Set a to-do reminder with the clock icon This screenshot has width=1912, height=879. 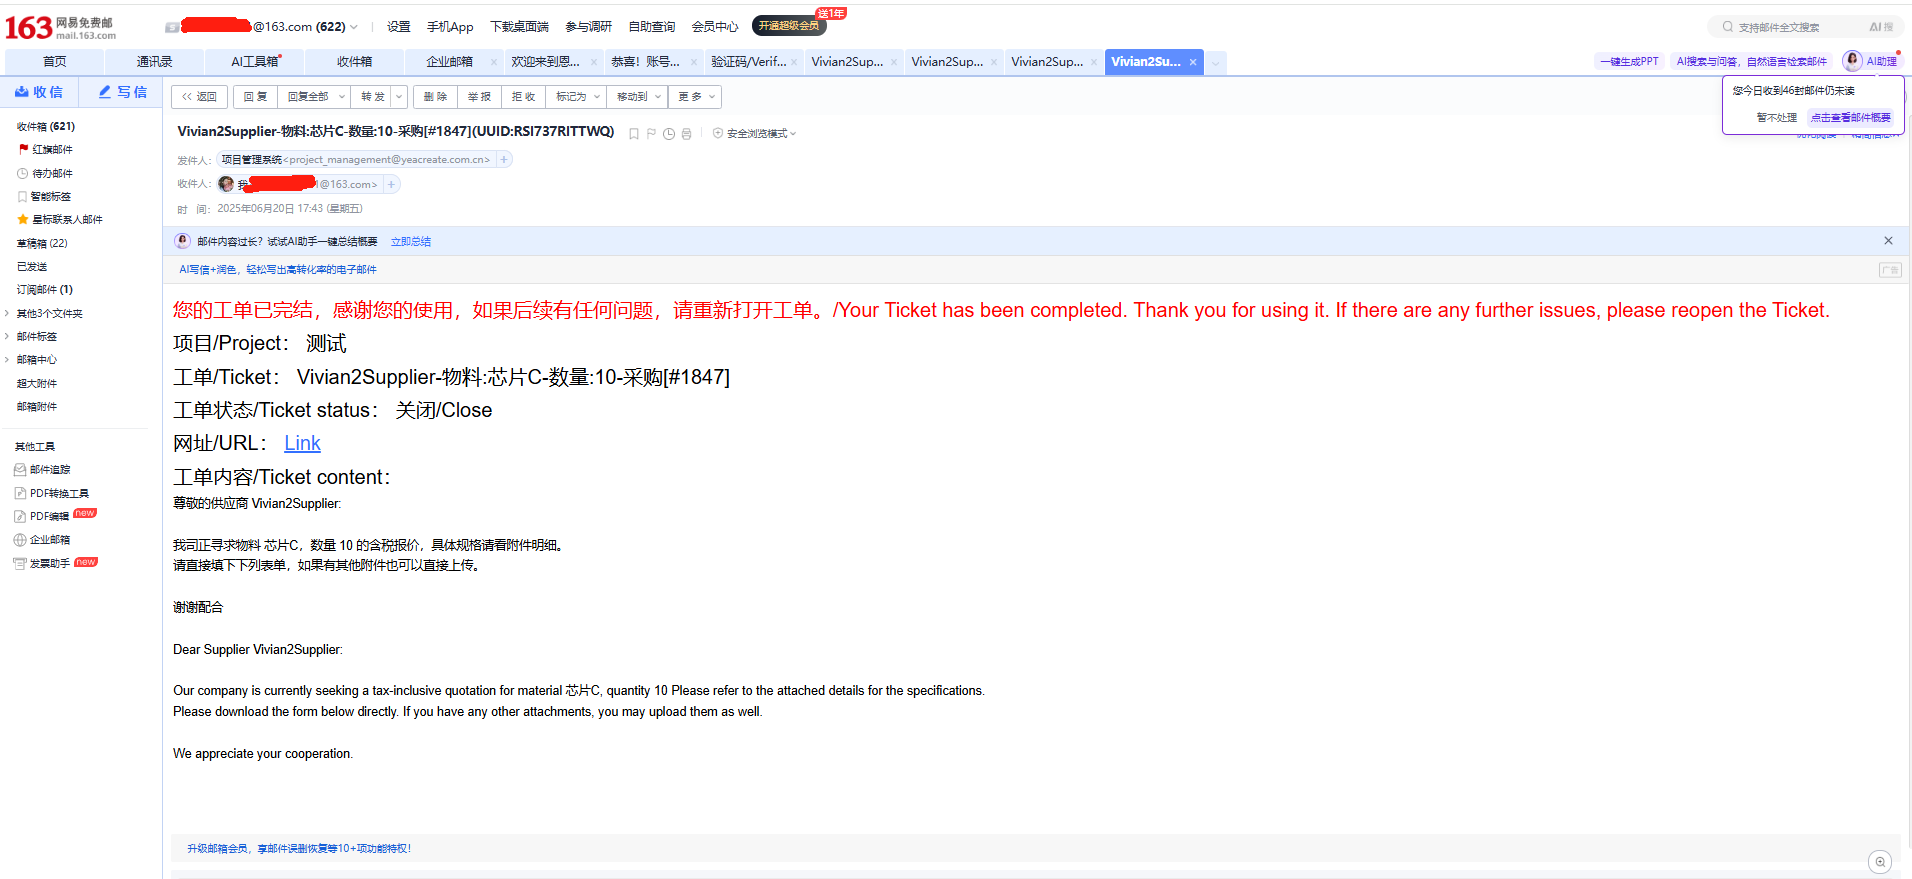(669, 134)
